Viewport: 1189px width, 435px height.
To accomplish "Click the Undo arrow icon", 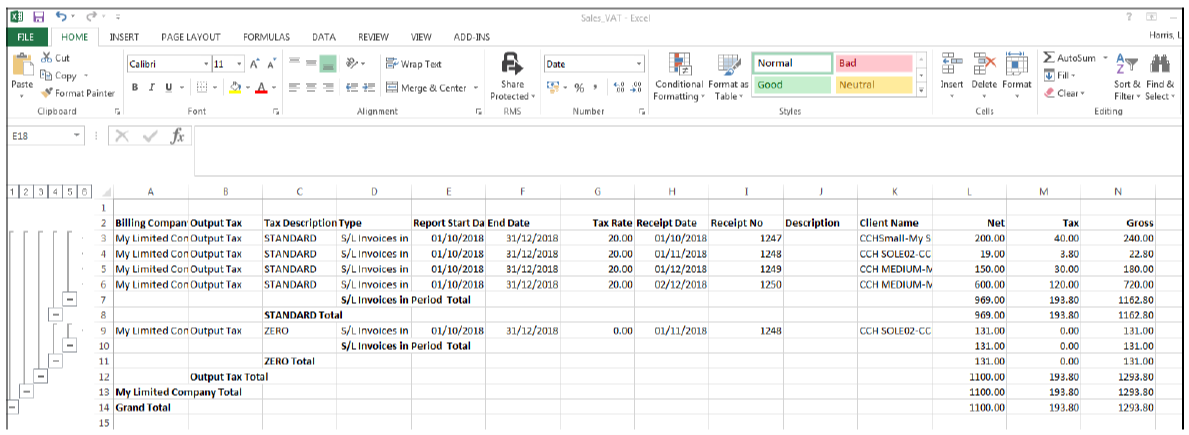I will pos(61,16).
